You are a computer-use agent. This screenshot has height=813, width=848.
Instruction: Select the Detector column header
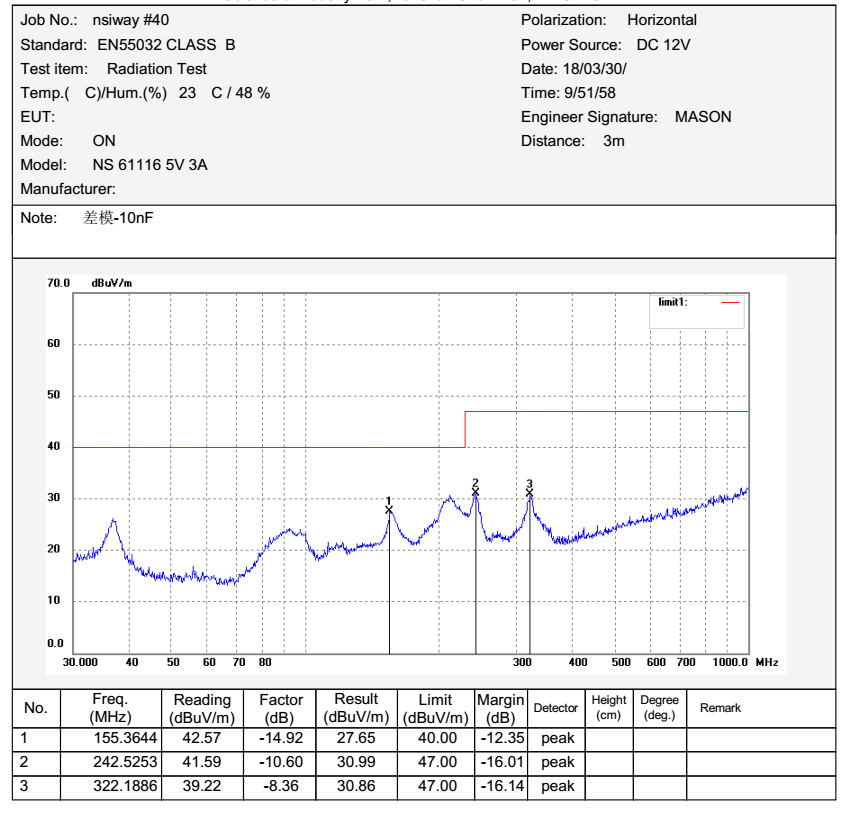tap(555, 708)
